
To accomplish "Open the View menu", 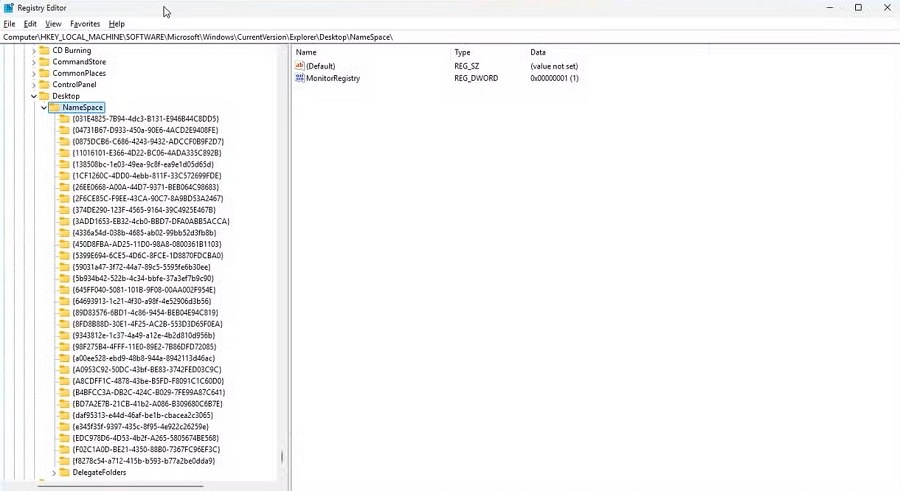I will (x=53, y=24).
